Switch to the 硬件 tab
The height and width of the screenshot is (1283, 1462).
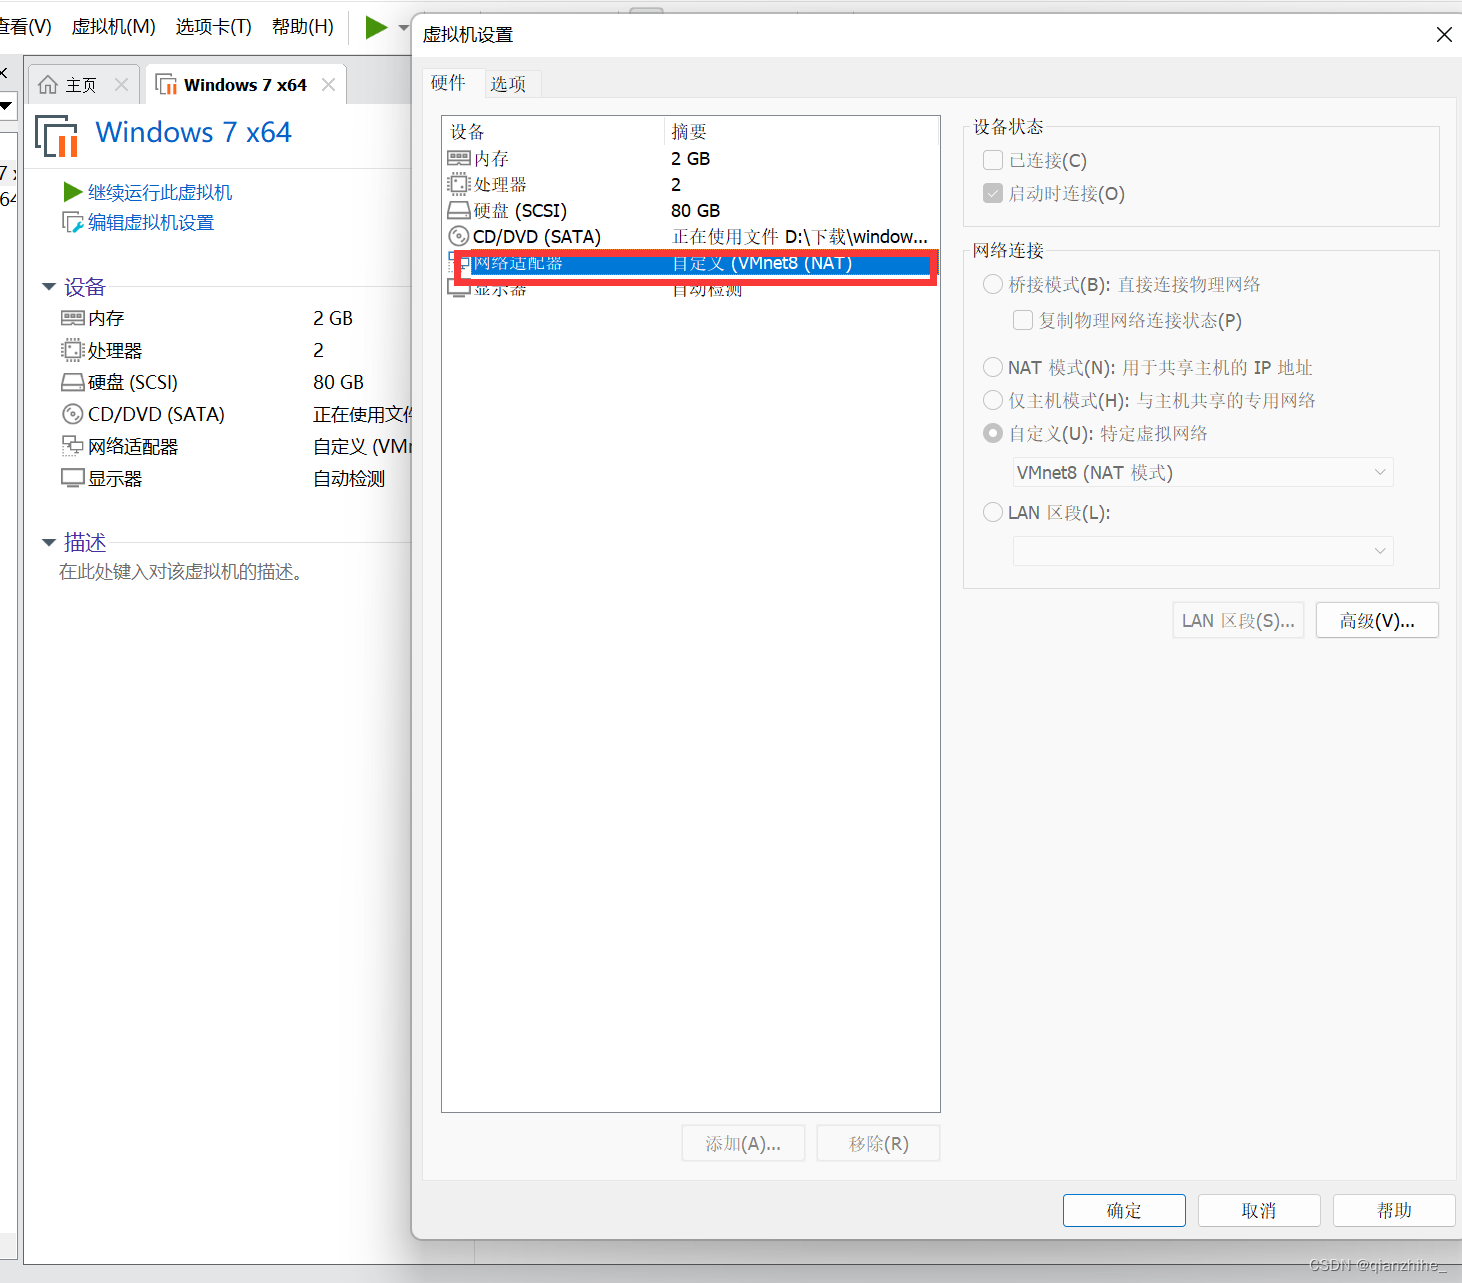pos(448,83)
